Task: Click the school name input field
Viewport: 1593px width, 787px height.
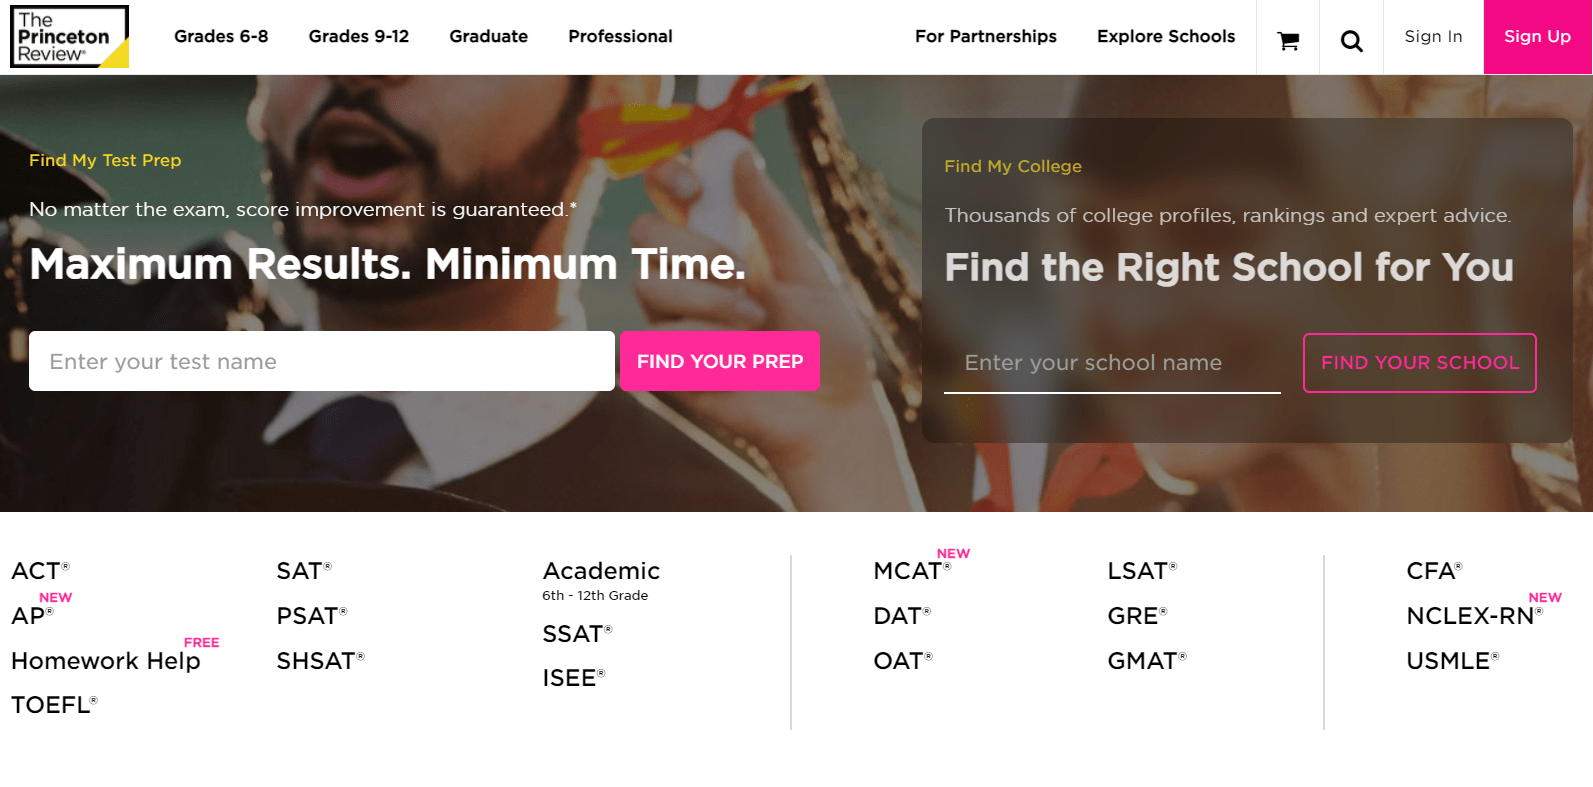Action: point(1112,362)
